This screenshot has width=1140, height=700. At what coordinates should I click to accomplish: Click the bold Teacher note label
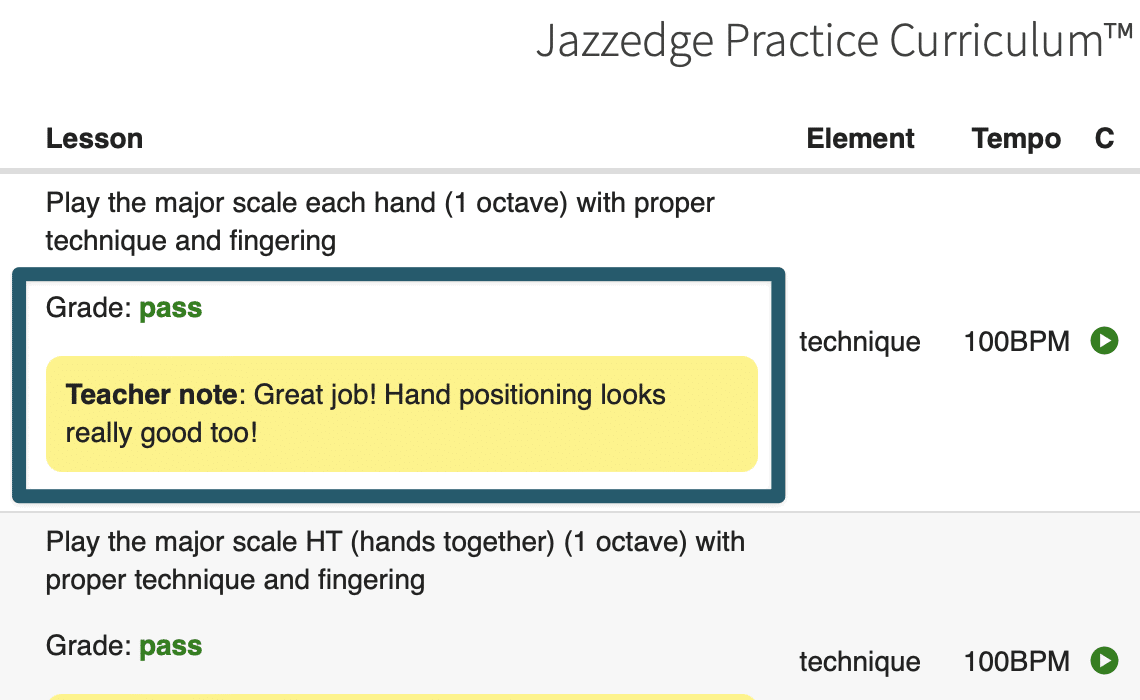pyautogui.click(x=151, y=395)
